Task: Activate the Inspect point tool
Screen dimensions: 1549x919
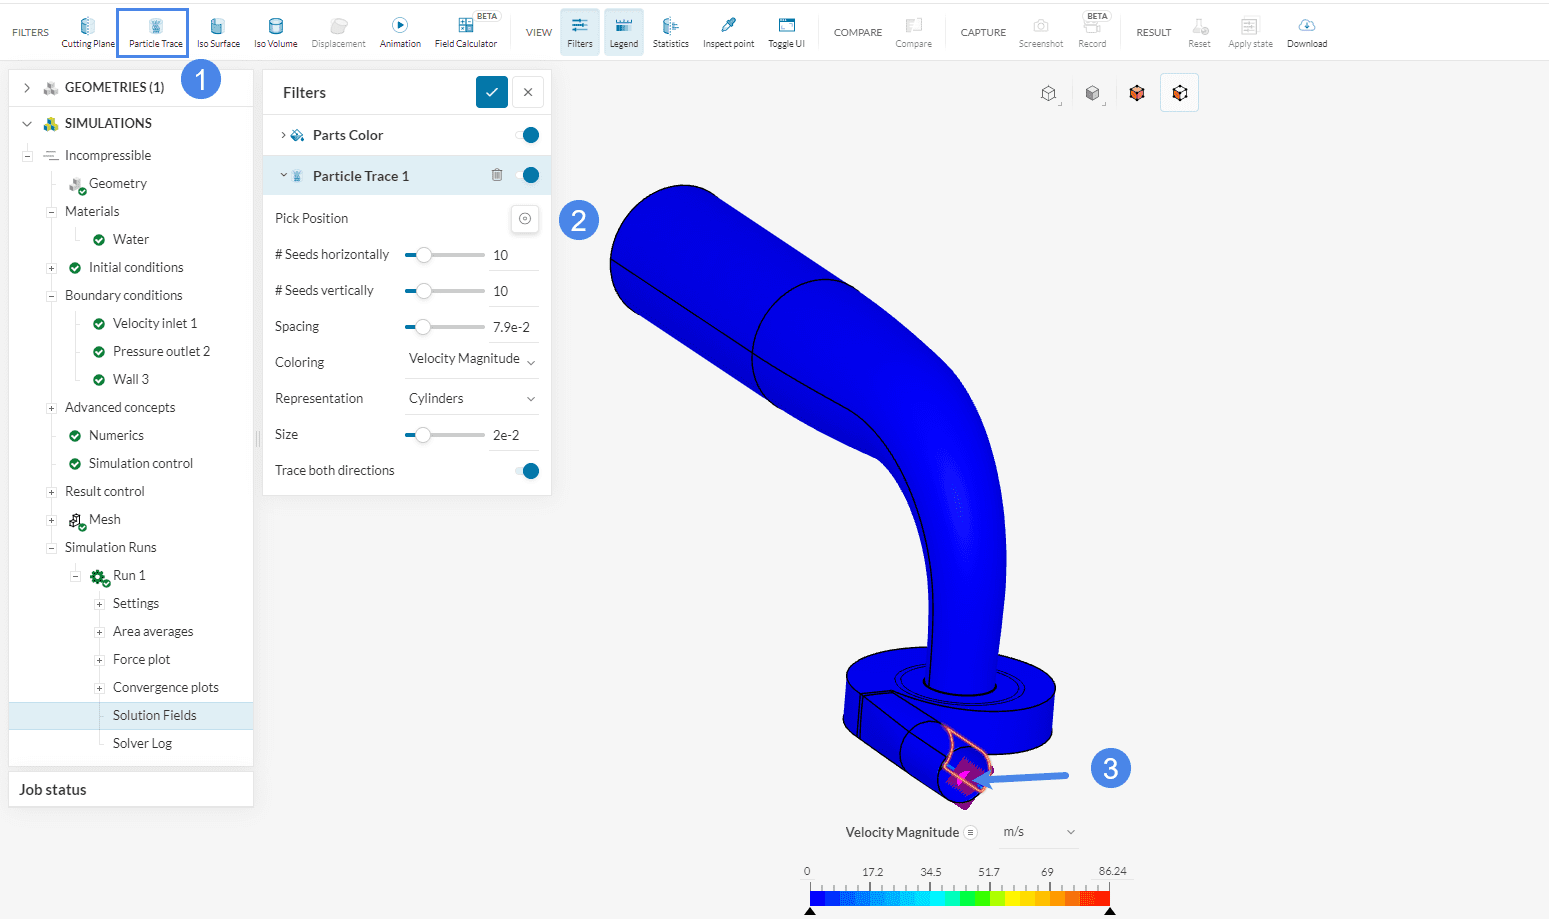Action: click(728, 32)
